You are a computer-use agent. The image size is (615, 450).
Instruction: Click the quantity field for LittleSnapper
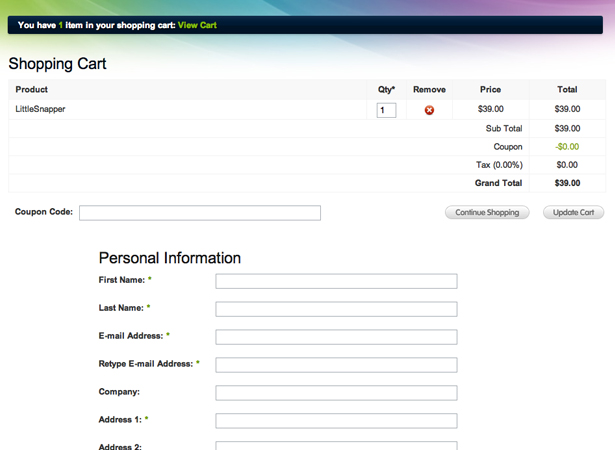(x=386, y=110)
